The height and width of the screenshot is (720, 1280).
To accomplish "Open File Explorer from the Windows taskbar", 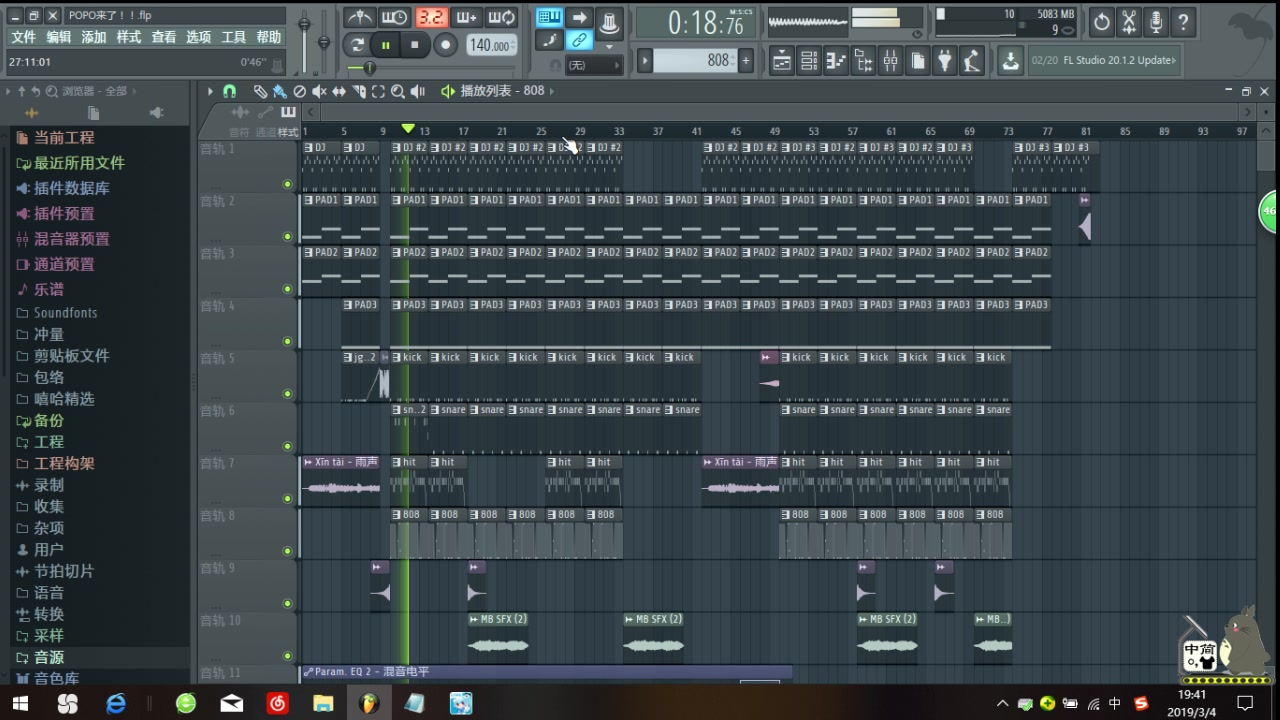I will (323, 703).
